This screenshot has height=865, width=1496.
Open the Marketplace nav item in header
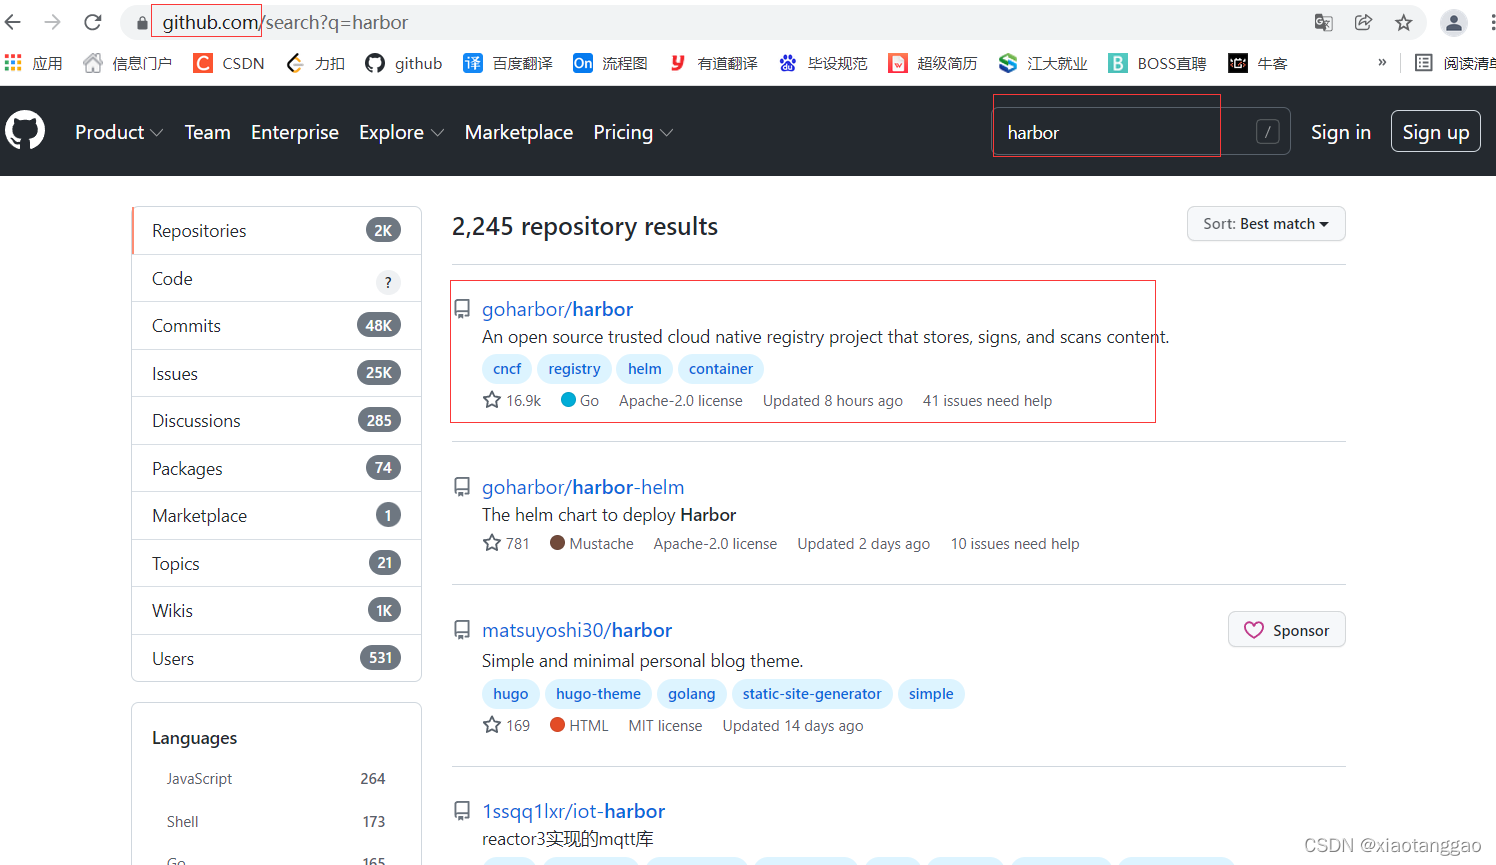(519, 132)
